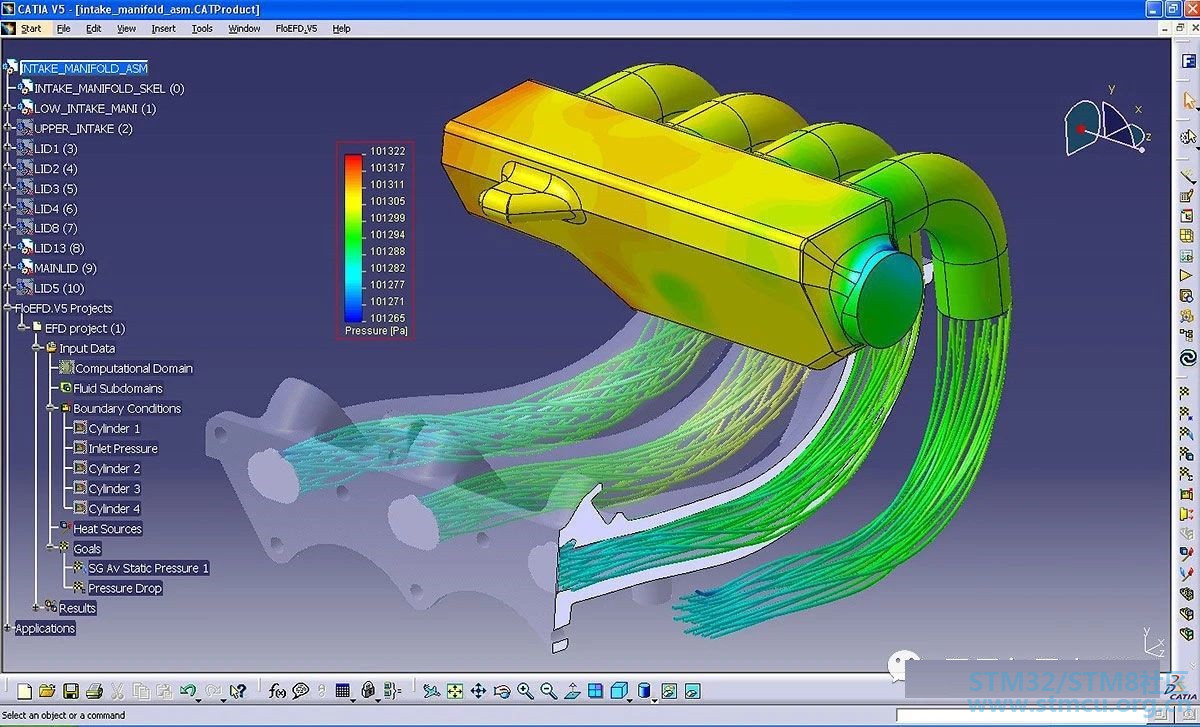Open the Formula f(x) editor
The width and height of the screenshot is (1200, 727).
pyautogui.click(x=277, y=691)
